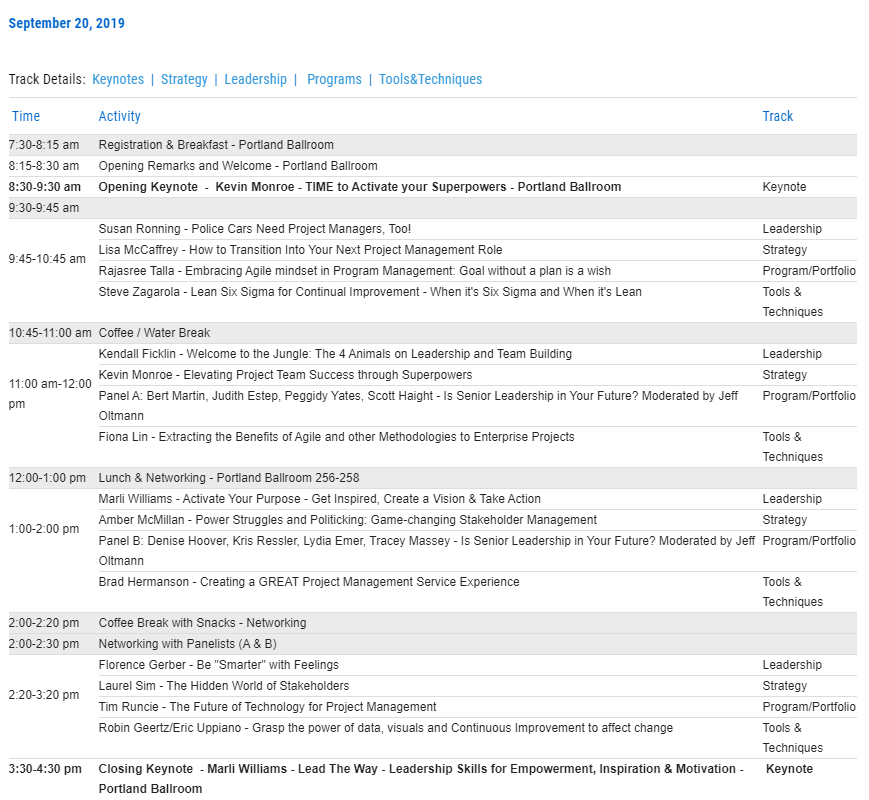Select Panel A with Bert Martin session
Image resolution: width=869 pixels, height=800 pixels.
pyautogui.click(x=418, y=406)
